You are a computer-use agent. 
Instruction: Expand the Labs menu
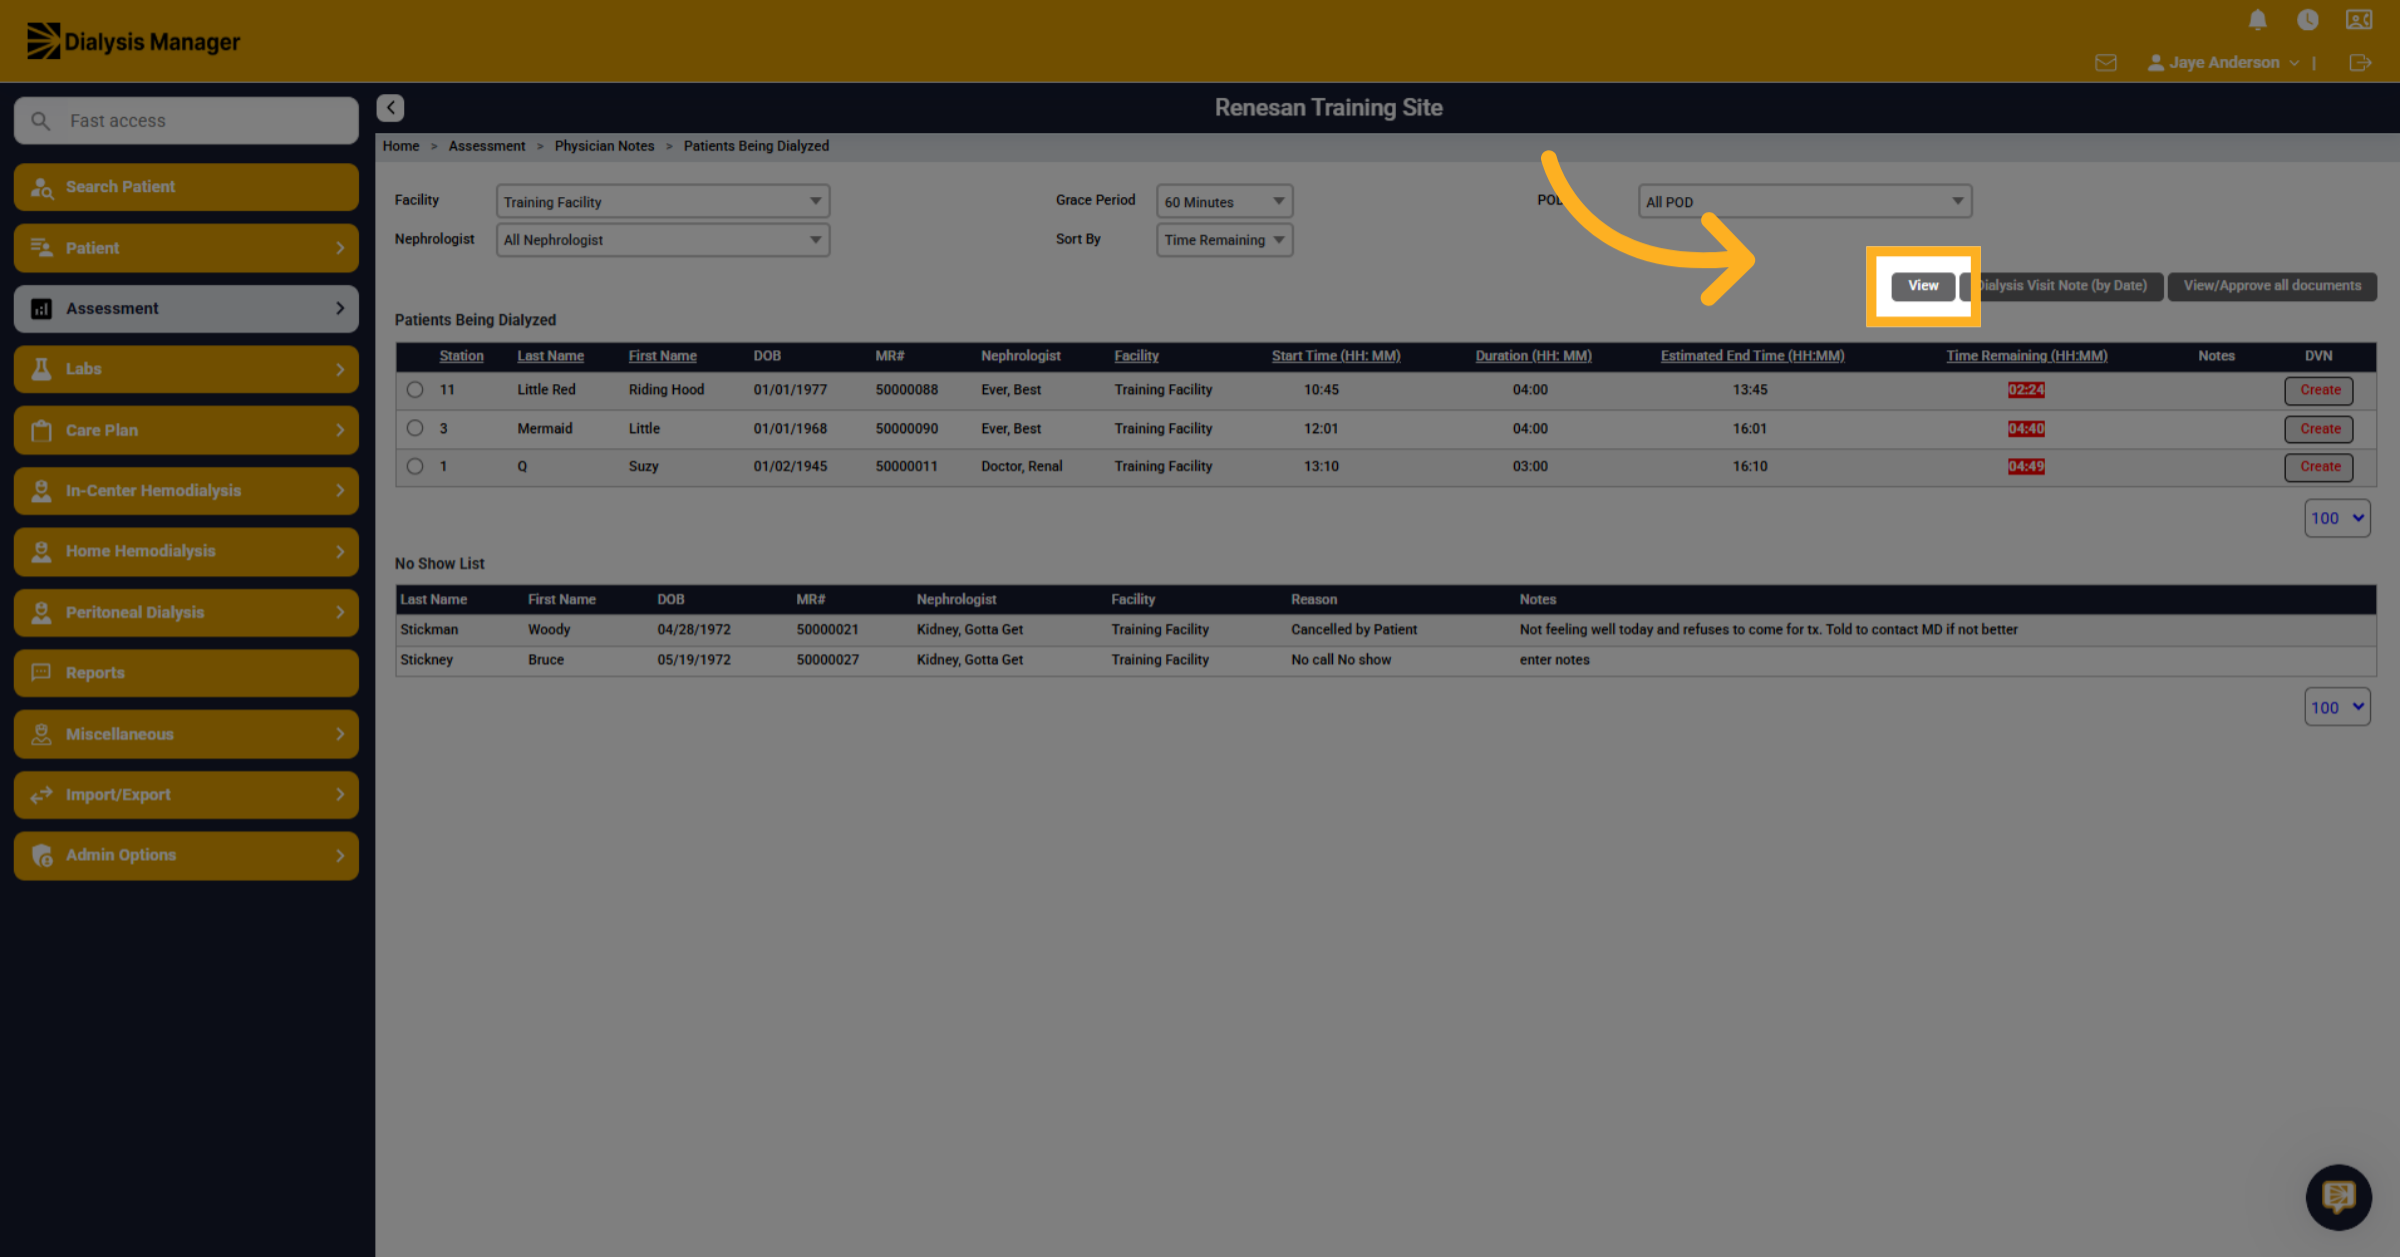point(186,369)
